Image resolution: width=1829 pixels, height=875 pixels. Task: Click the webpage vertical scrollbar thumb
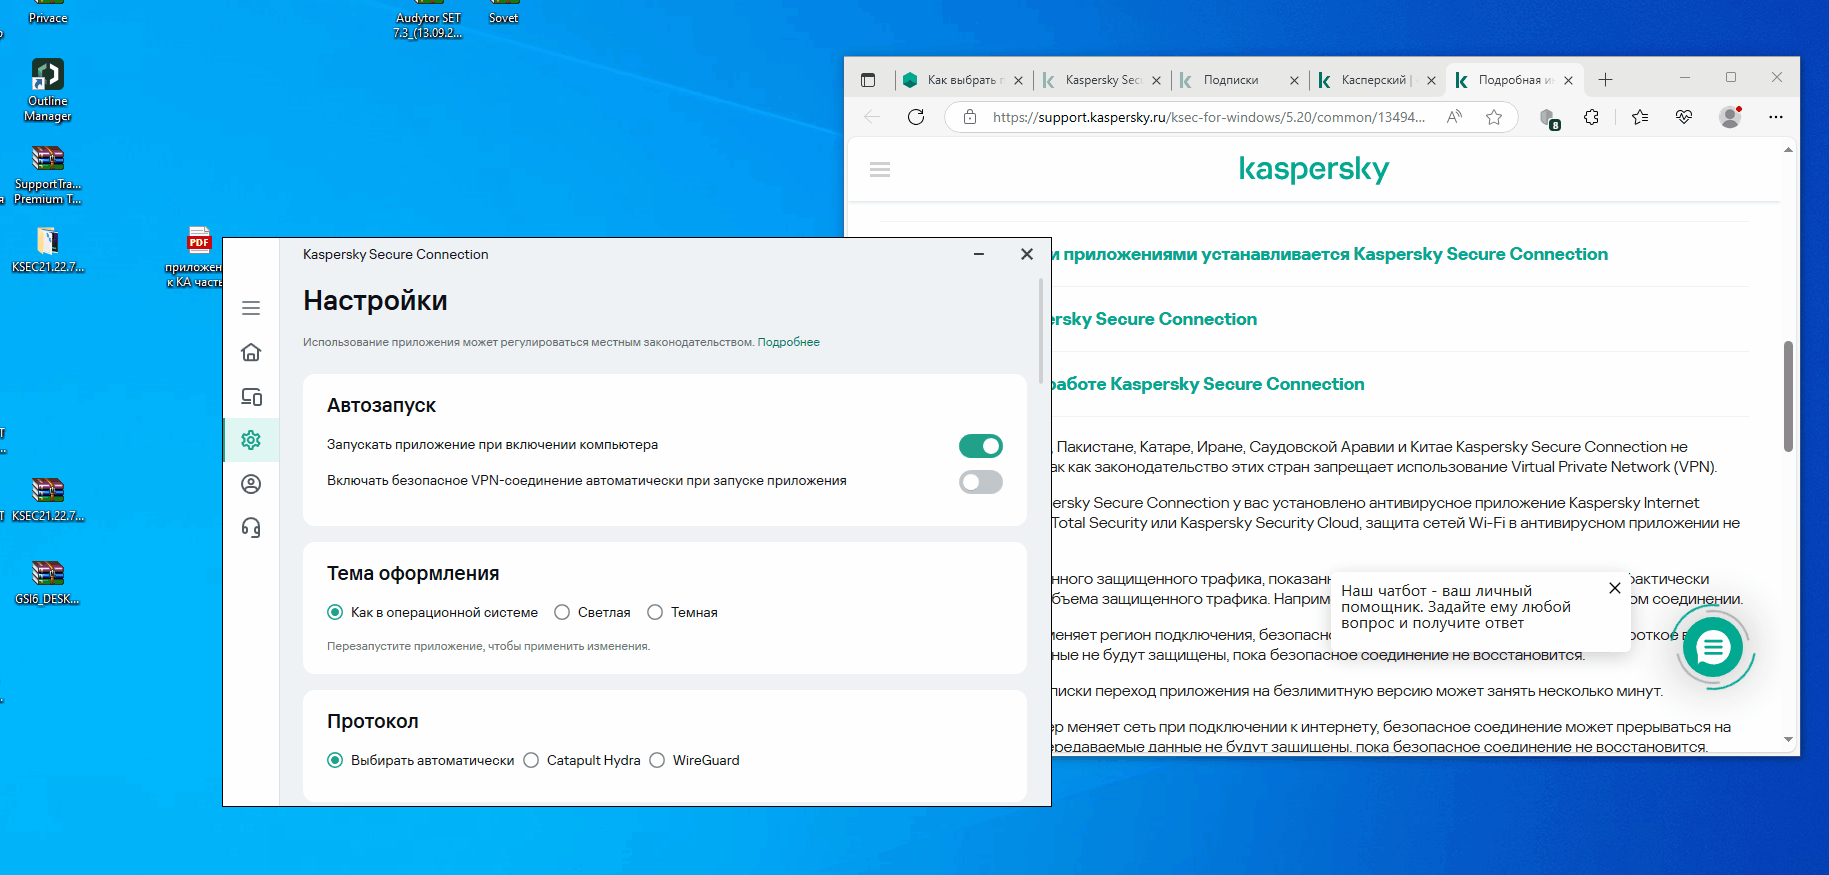coord(1788,396)
